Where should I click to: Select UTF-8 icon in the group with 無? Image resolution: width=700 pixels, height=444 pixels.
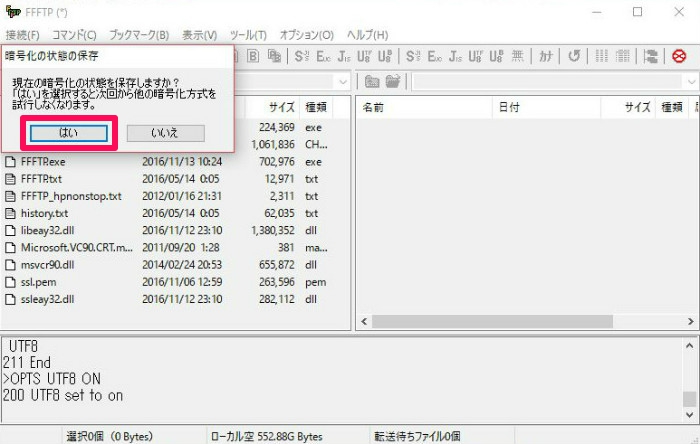click(x=475, y=56)
